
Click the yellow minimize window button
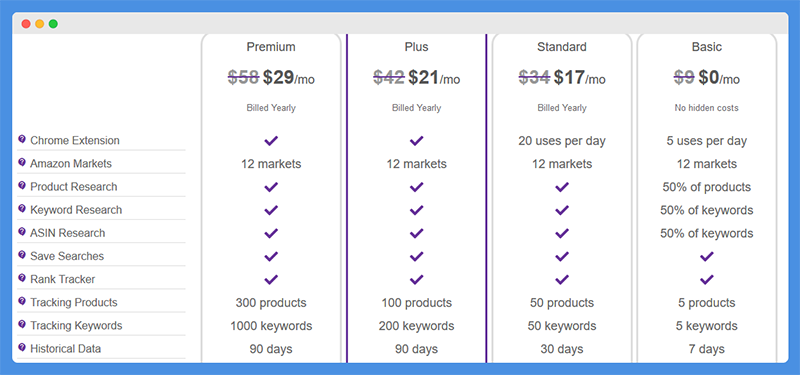pos(39,23)
